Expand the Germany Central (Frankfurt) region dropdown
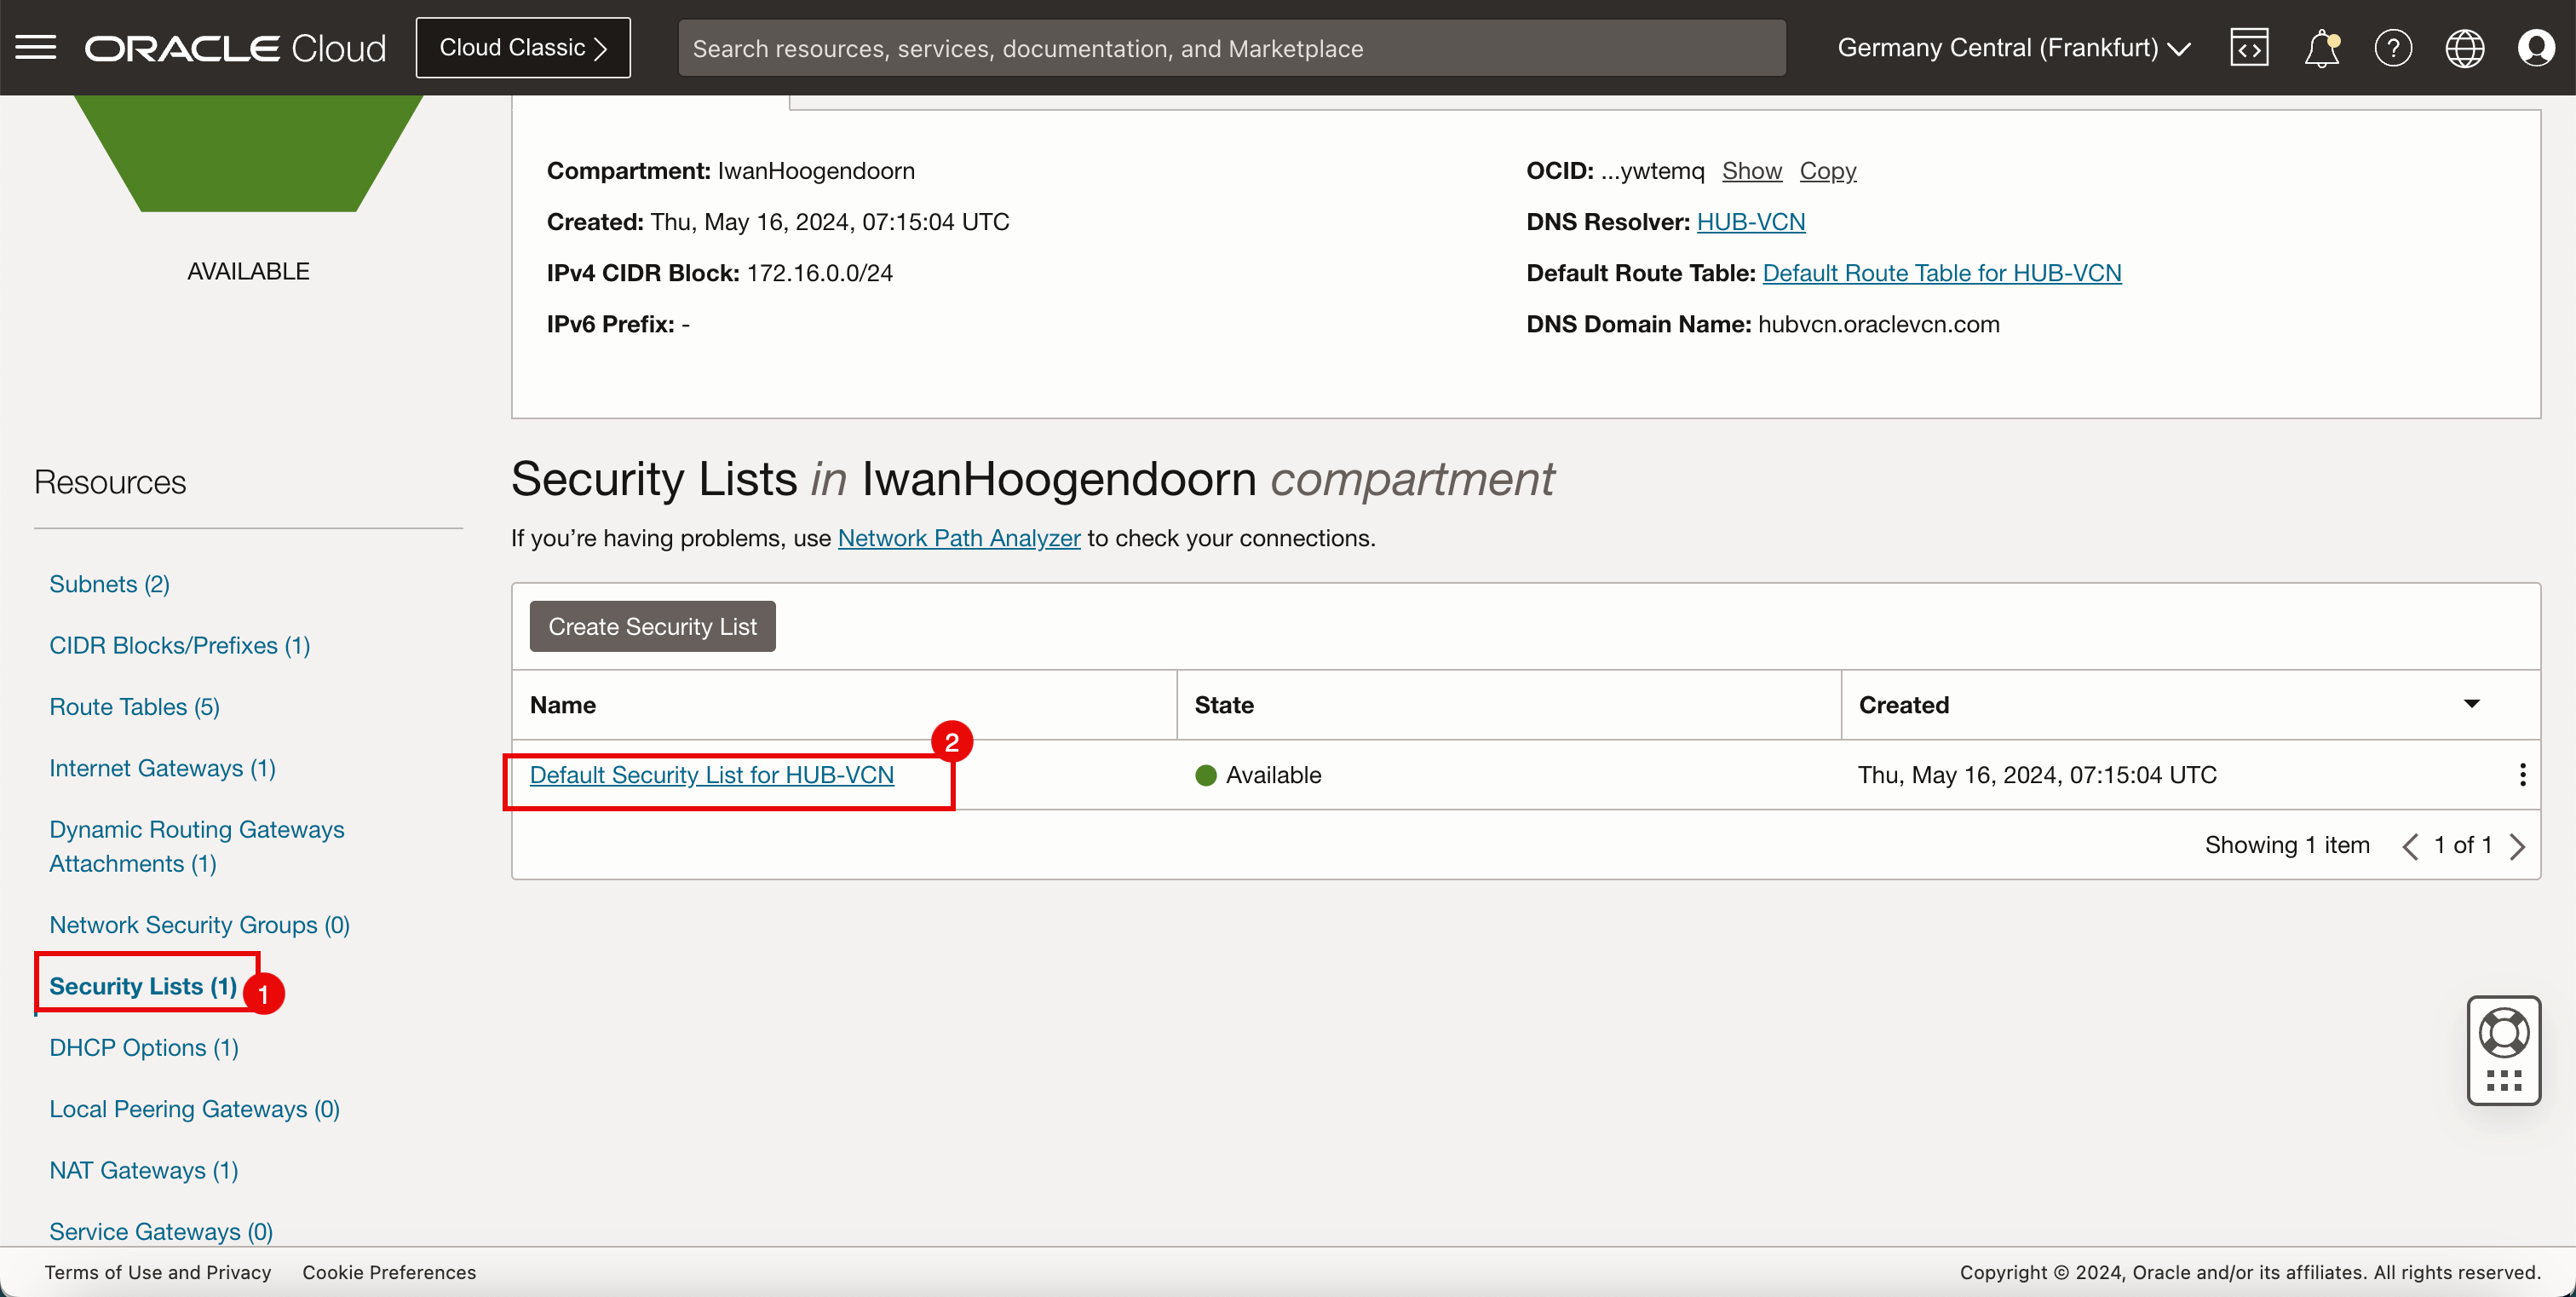 point(2014,47)
